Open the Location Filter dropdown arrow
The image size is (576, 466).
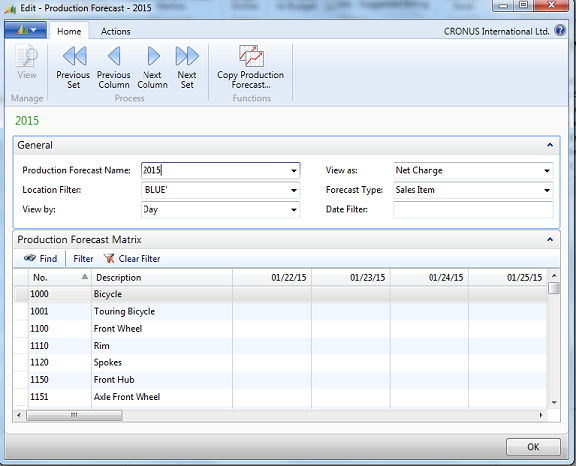click(294, 190)
